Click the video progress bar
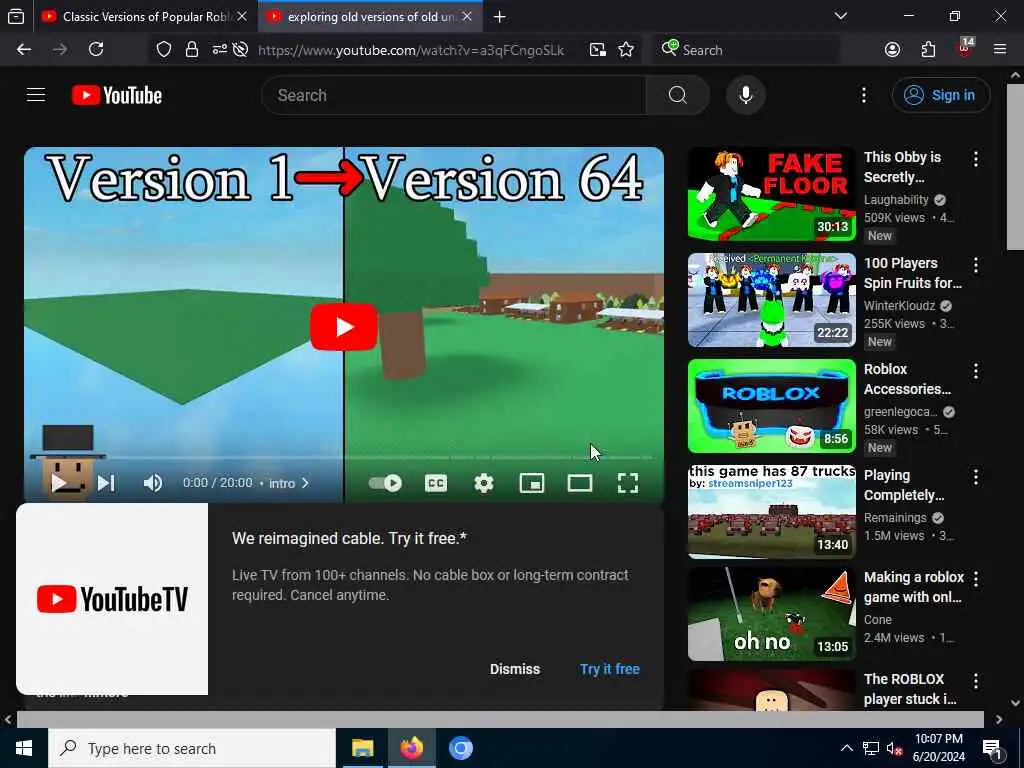 coord(344,458)
